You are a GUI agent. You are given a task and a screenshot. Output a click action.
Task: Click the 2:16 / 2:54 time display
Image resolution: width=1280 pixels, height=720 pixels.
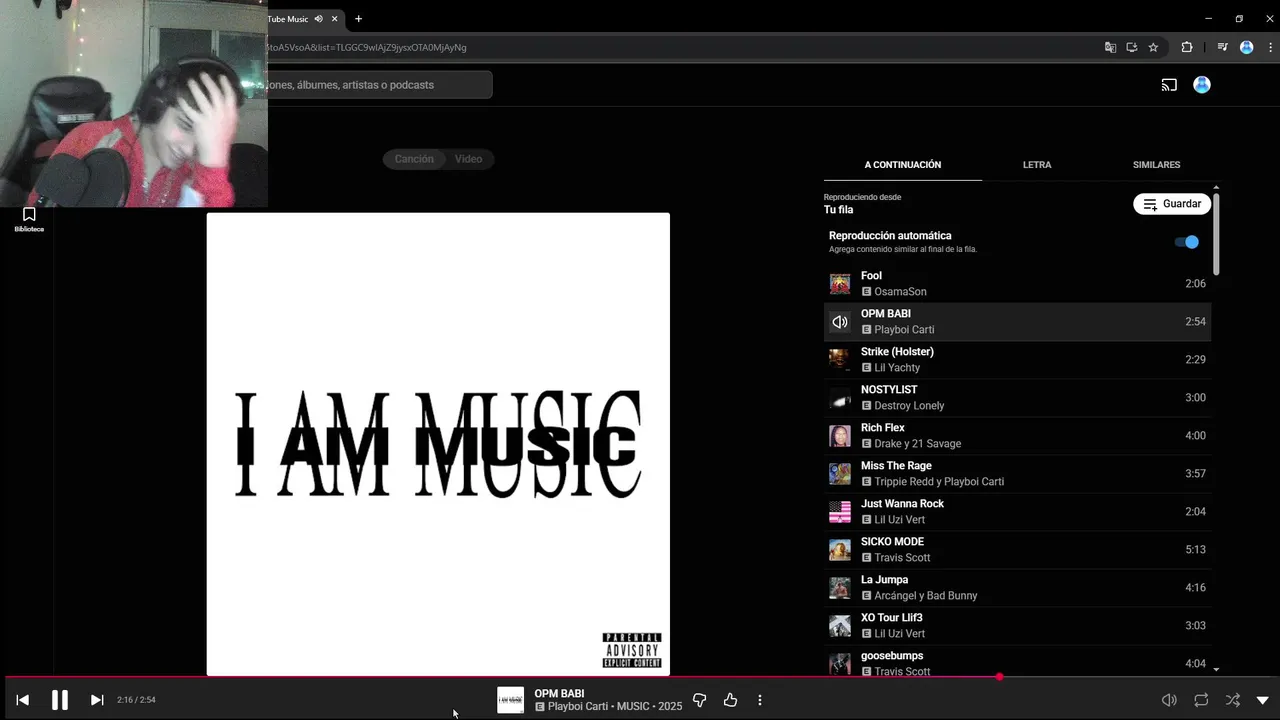coord(136,700)
